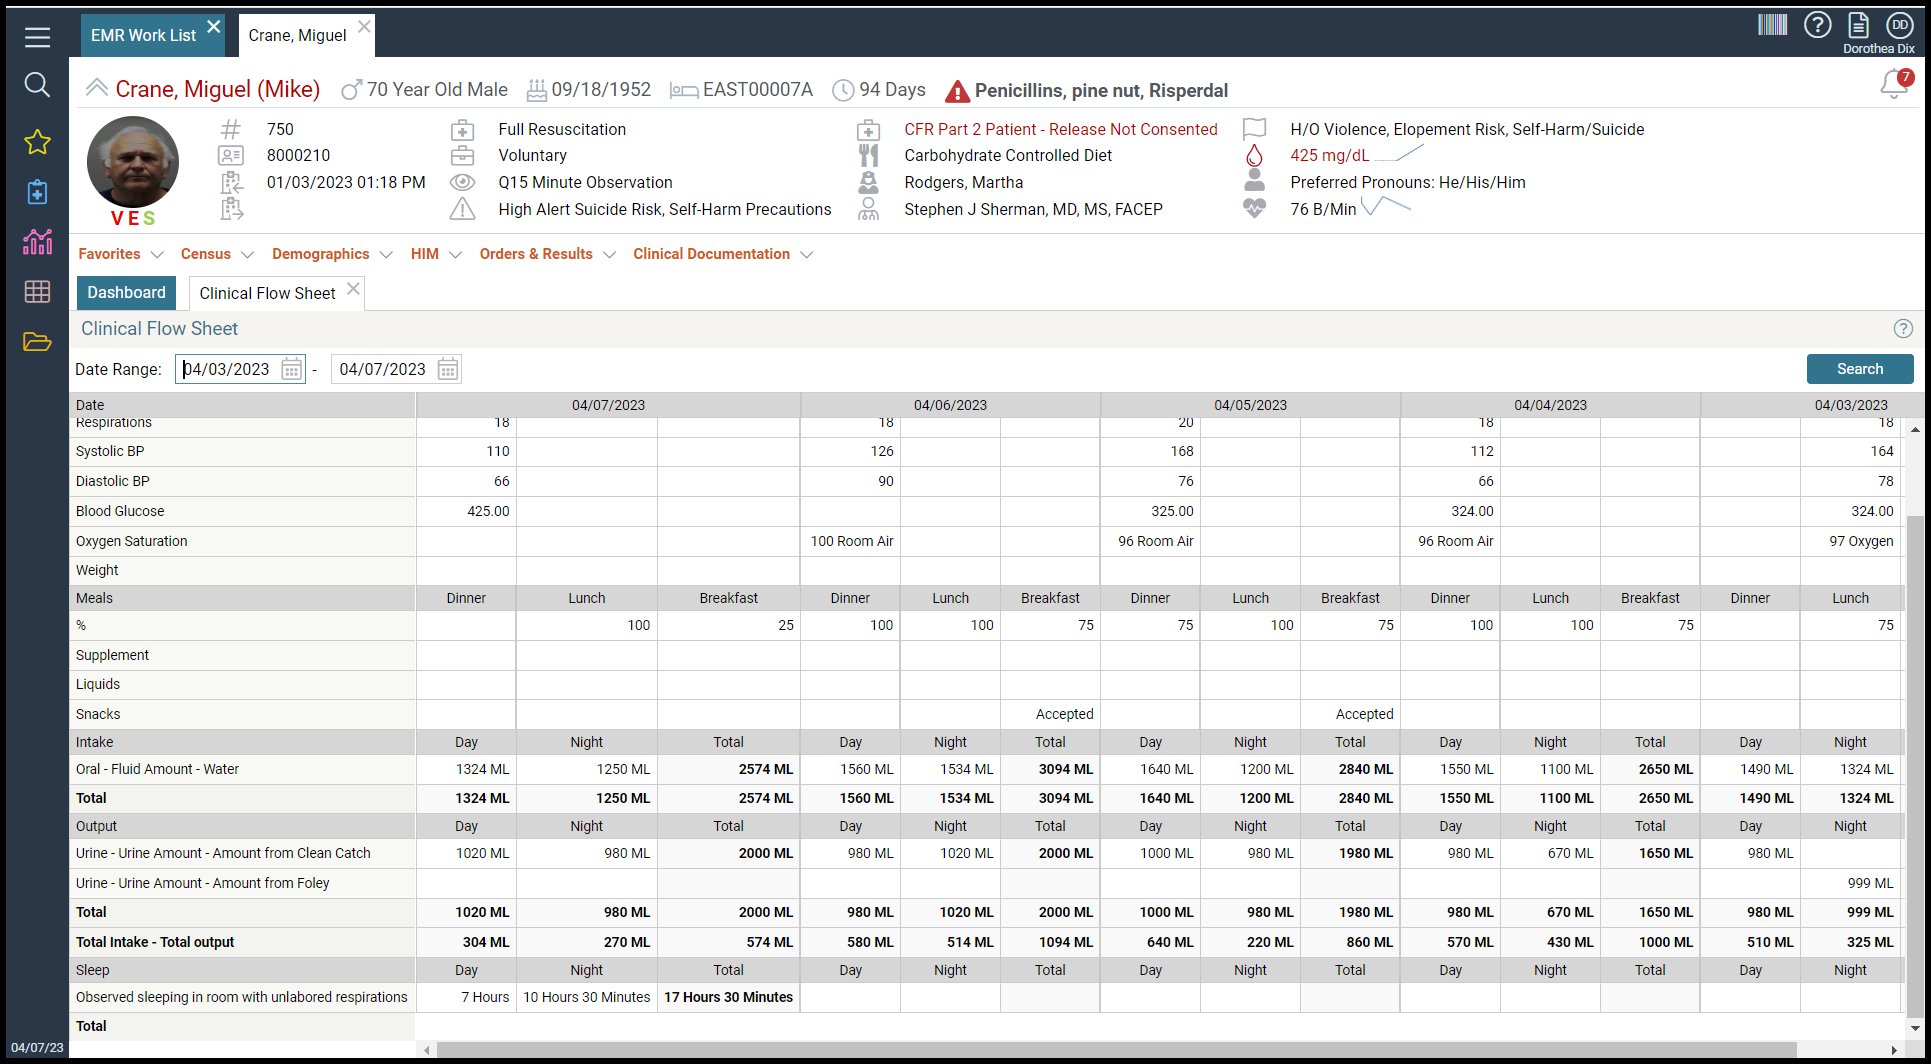Open the analytics chart icon in the sidebar

click(x=36, y=242)
